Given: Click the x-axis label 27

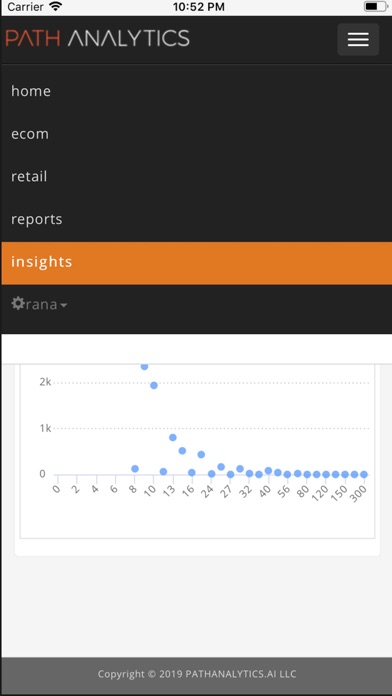Looking at the screenshot, I should tap(227, 491).
